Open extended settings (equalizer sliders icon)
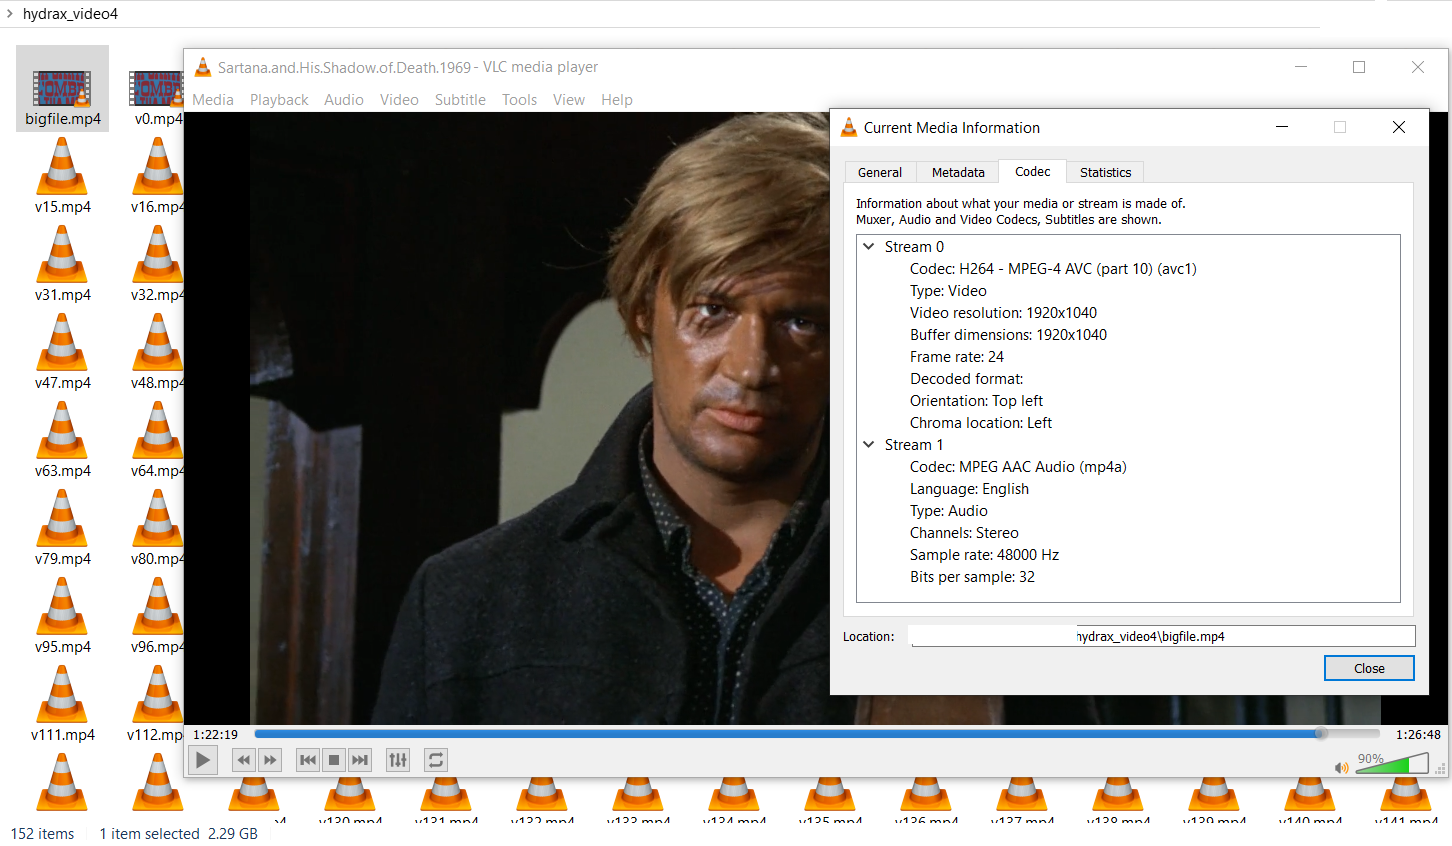1452x846 pixels. pos(398,760)
